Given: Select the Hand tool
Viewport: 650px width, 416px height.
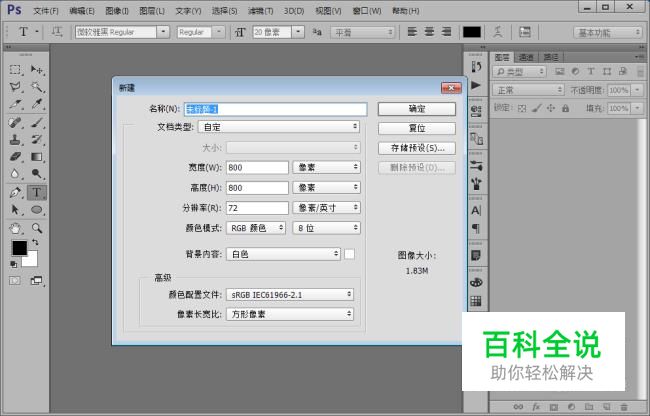Looking at the screenshot, I should (15, 228).
